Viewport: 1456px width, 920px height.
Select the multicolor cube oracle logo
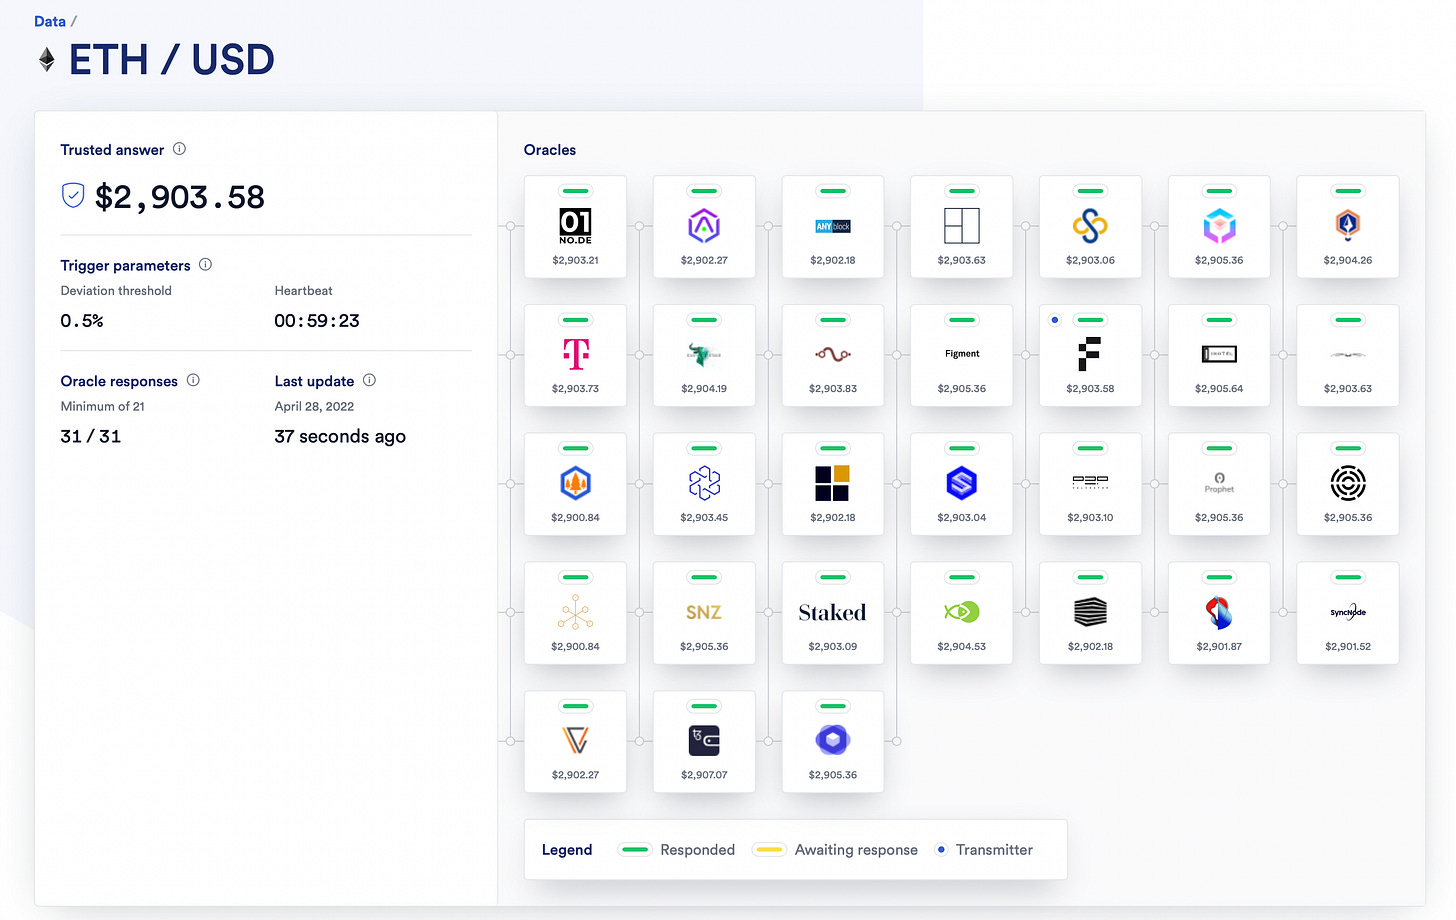[1219, 226]
